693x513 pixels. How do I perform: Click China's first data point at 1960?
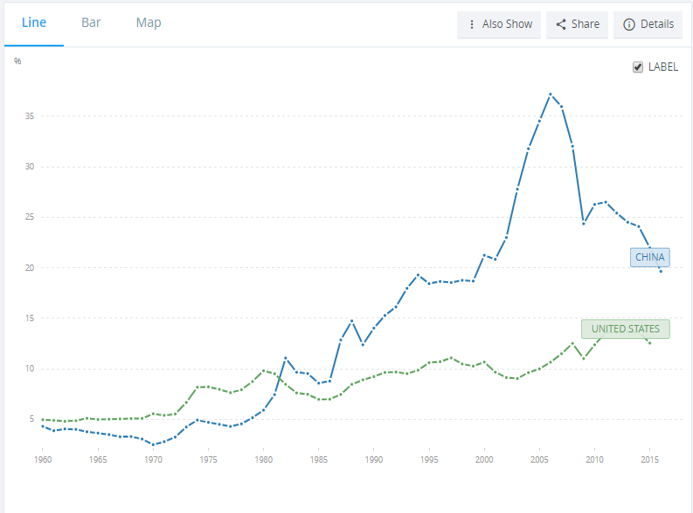pyautogui.click(x=43, y=426)
